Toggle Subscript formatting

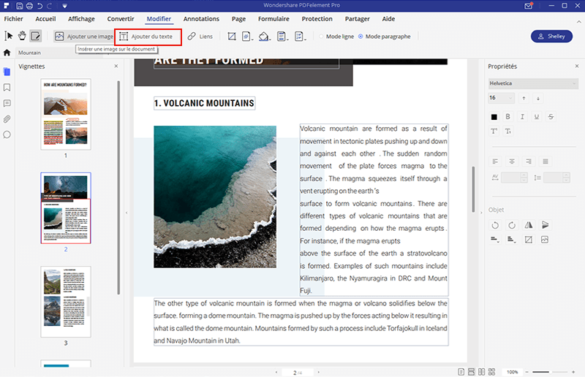click(508, 131)
